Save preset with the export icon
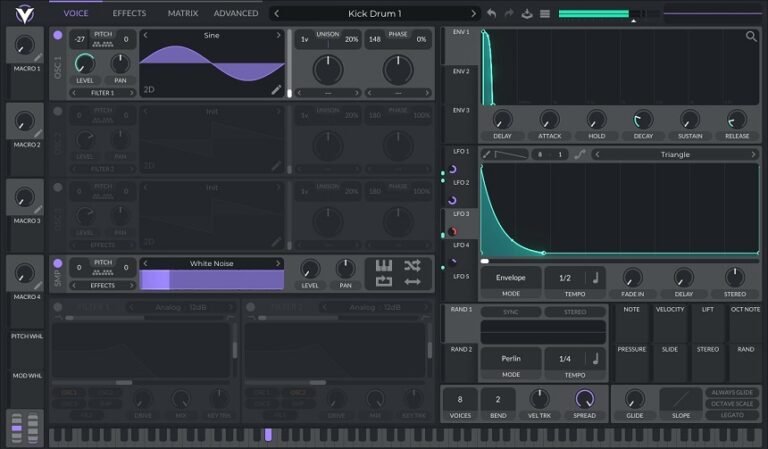768x449 pixels. click(527, 14)
